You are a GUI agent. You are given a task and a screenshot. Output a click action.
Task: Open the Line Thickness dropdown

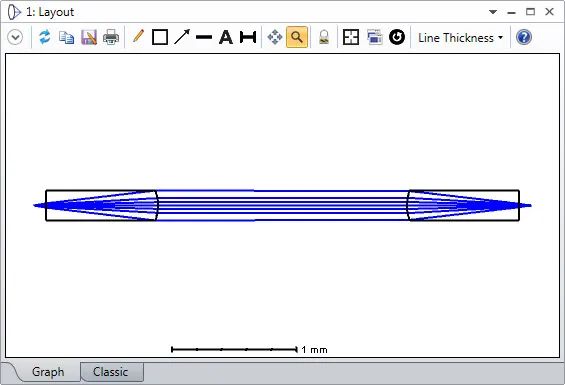pyautogui.click(x=460, y=38)
